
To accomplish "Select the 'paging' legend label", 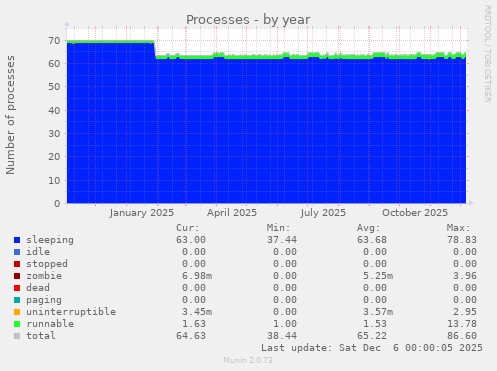I will pyautogui.click(x=44, y=300).
